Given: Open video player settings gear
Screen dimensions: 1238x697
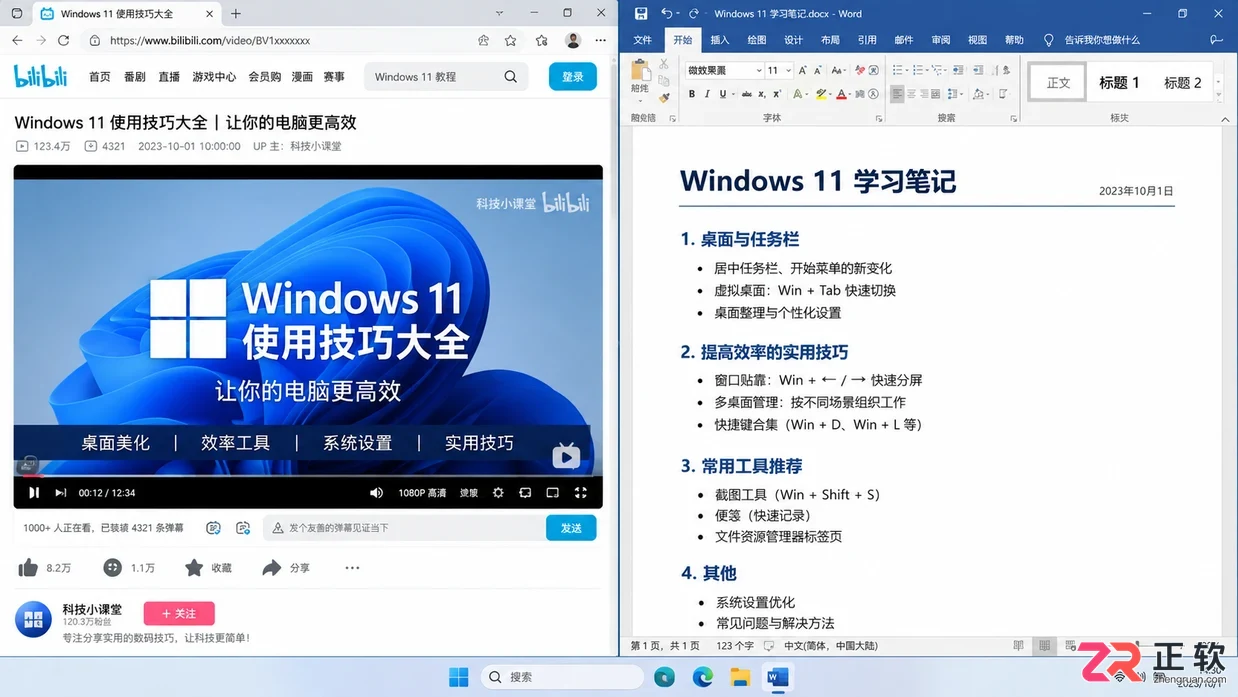Looking at the screenshot, I should [498, 493].
